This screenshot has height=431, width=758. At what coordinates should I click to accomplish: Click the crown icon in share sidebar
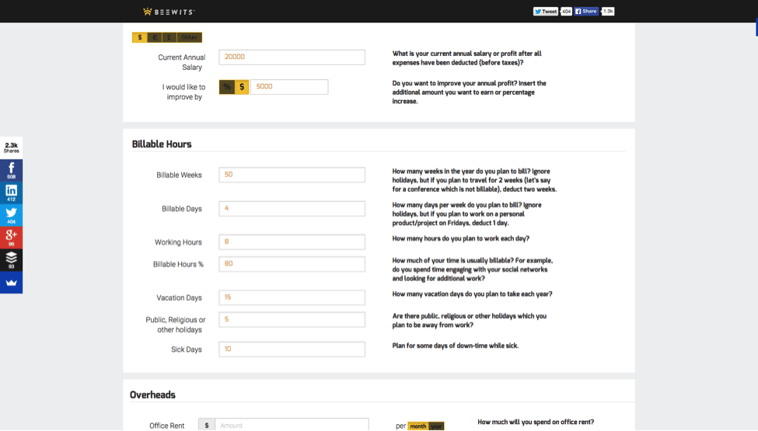pos(11,282)
